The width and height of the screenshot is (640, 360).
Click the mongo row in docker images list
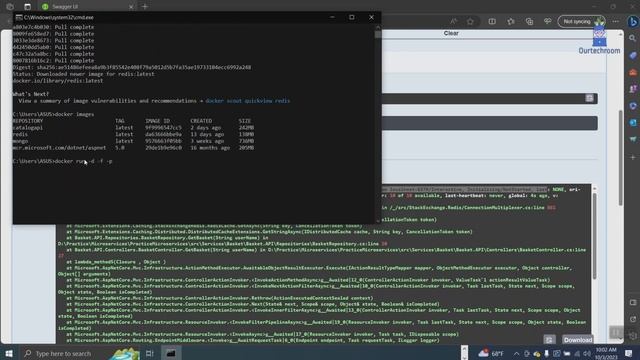(x=133, y=141)
